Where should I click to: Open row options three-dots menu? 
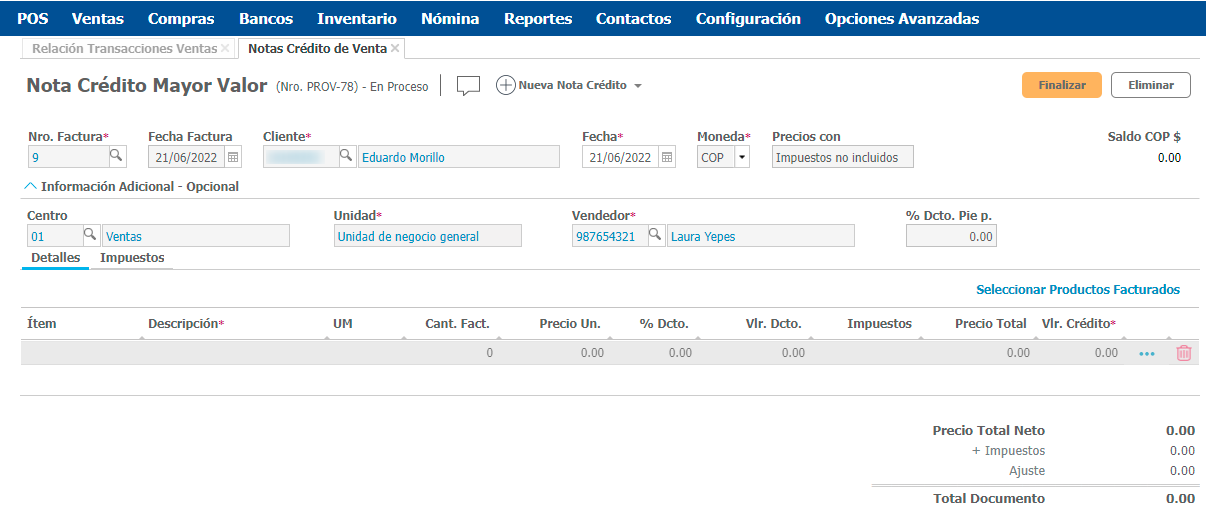[x=1146, y=353]
